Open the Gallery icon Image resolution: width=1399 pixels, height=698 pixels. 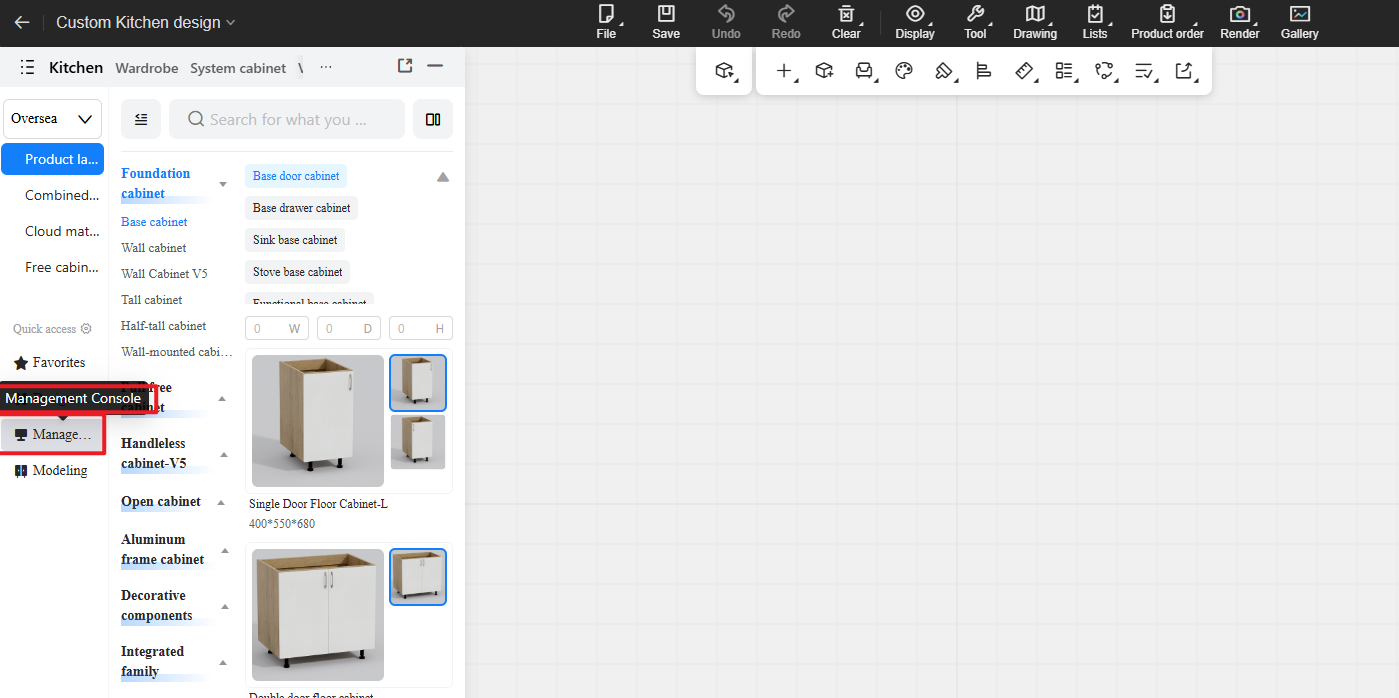click(x=1299, y=22)
